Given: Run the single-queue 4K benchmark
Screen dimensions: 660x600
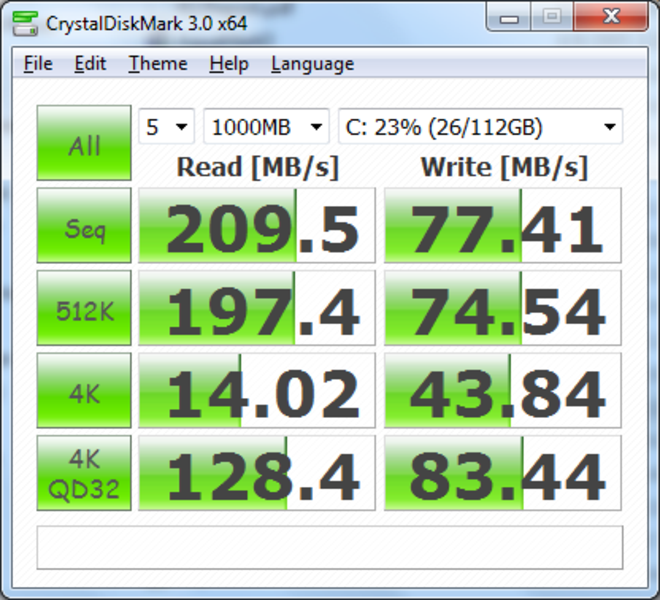Looking at the screenshot, I should tap(84, 390).
